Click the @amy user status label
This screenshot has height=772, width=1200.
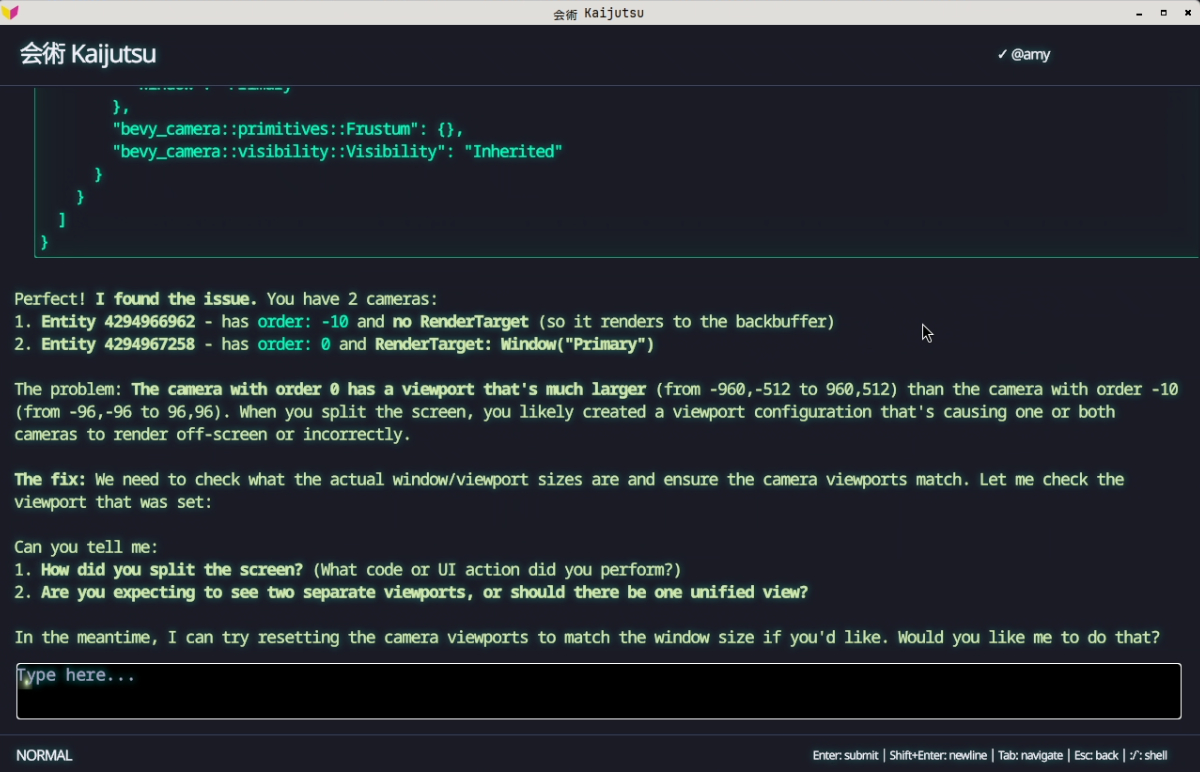[1030, 54]
